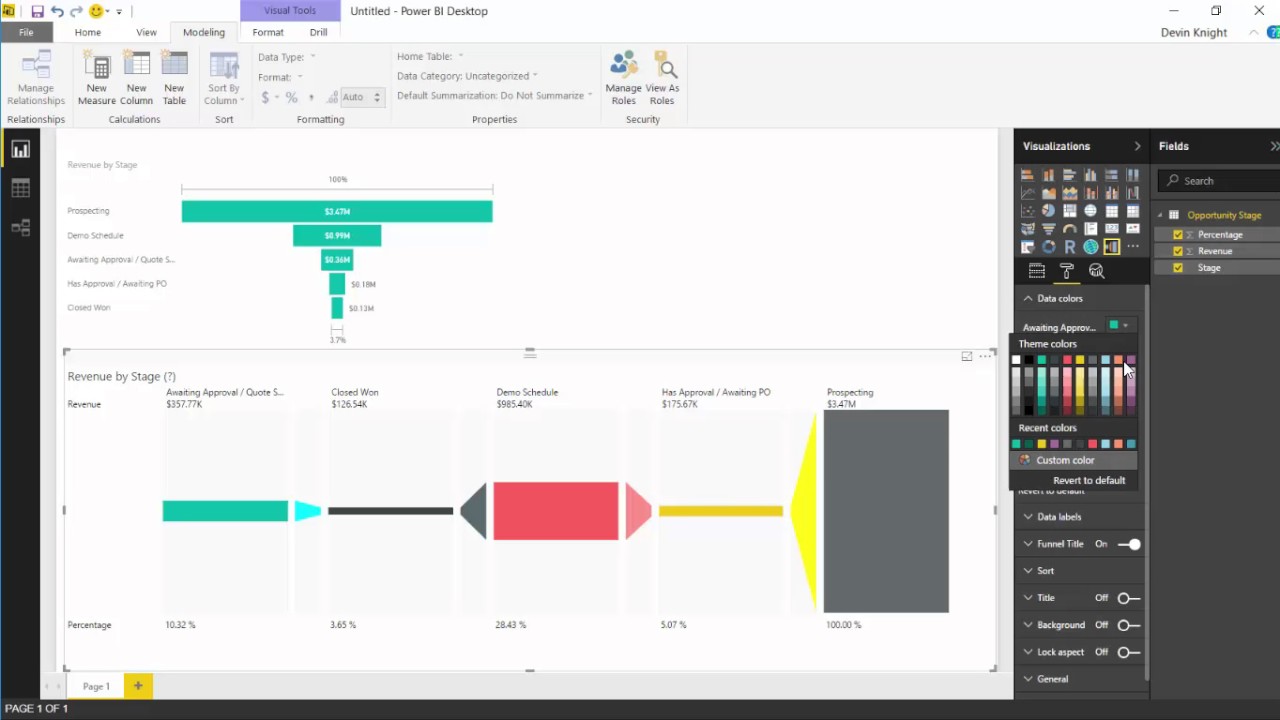
Task: Uncheck the Percentage field checkbox
Action: pyautogui.click(x=1178, y=235)
